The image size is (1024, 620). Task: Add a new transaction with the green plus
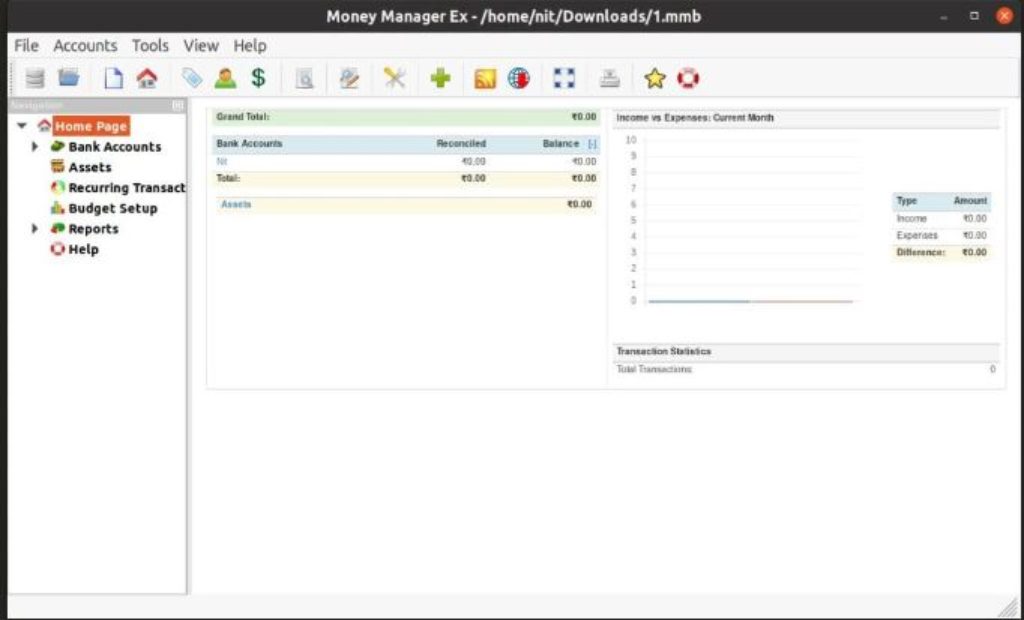[440, 78]
